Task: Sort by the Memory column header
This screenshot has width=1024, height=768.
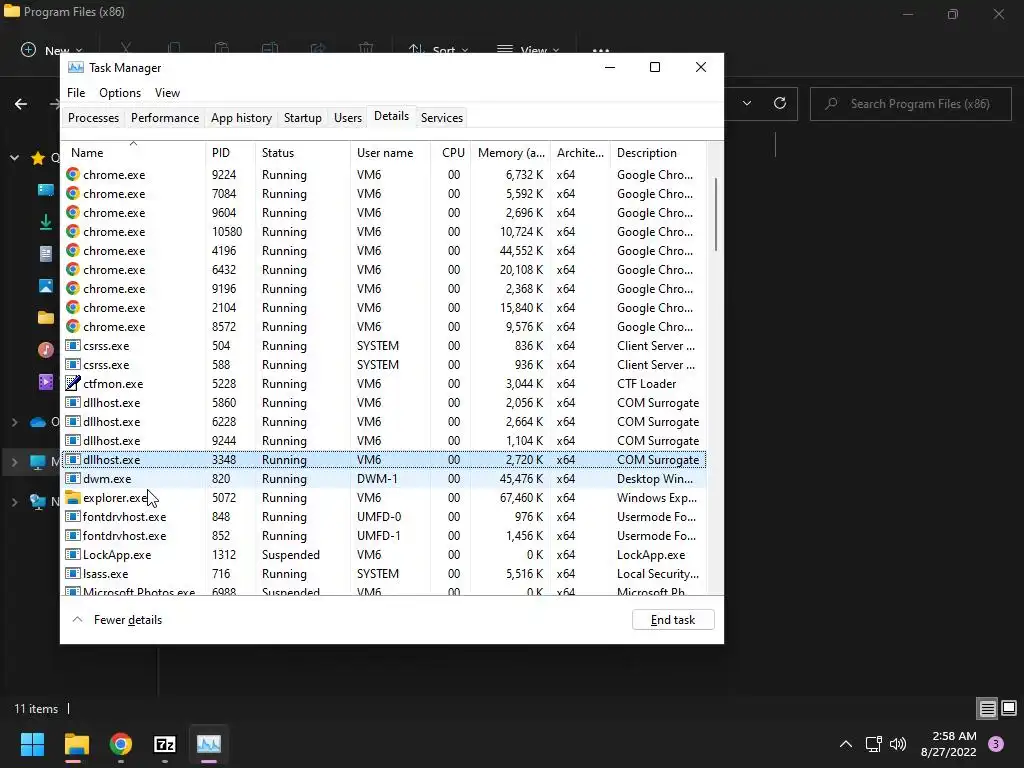Action: [x=511, y=153]
